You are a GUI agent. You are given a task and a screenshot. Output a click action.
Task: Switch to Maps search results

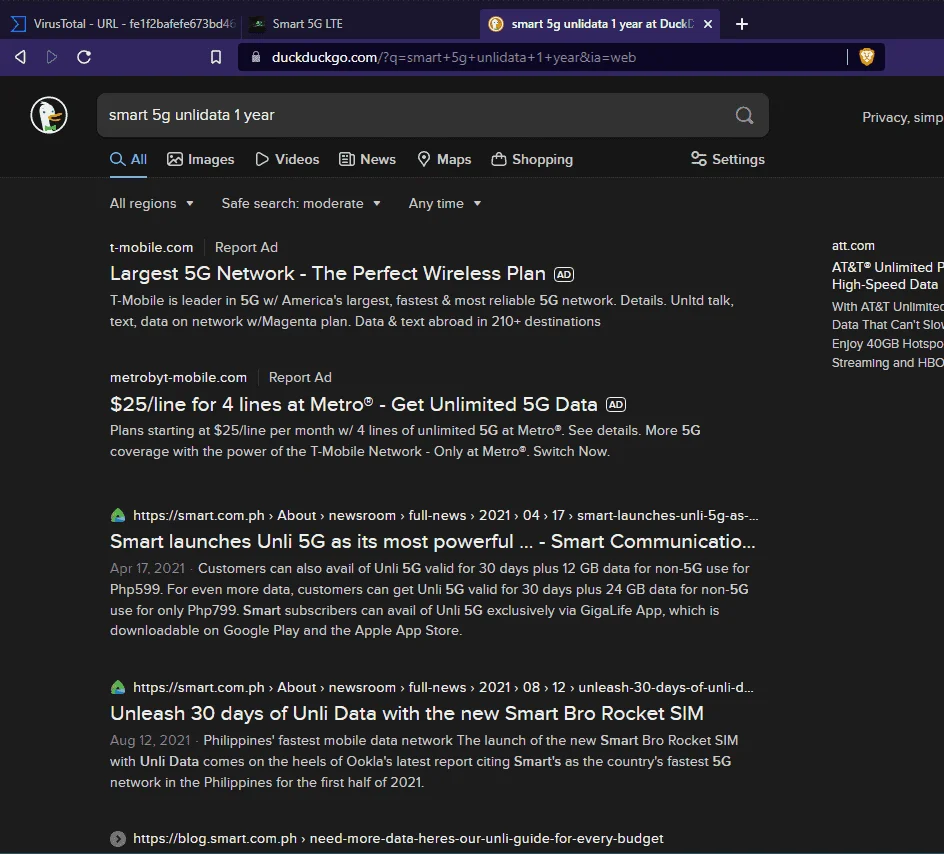pos(444,159)
